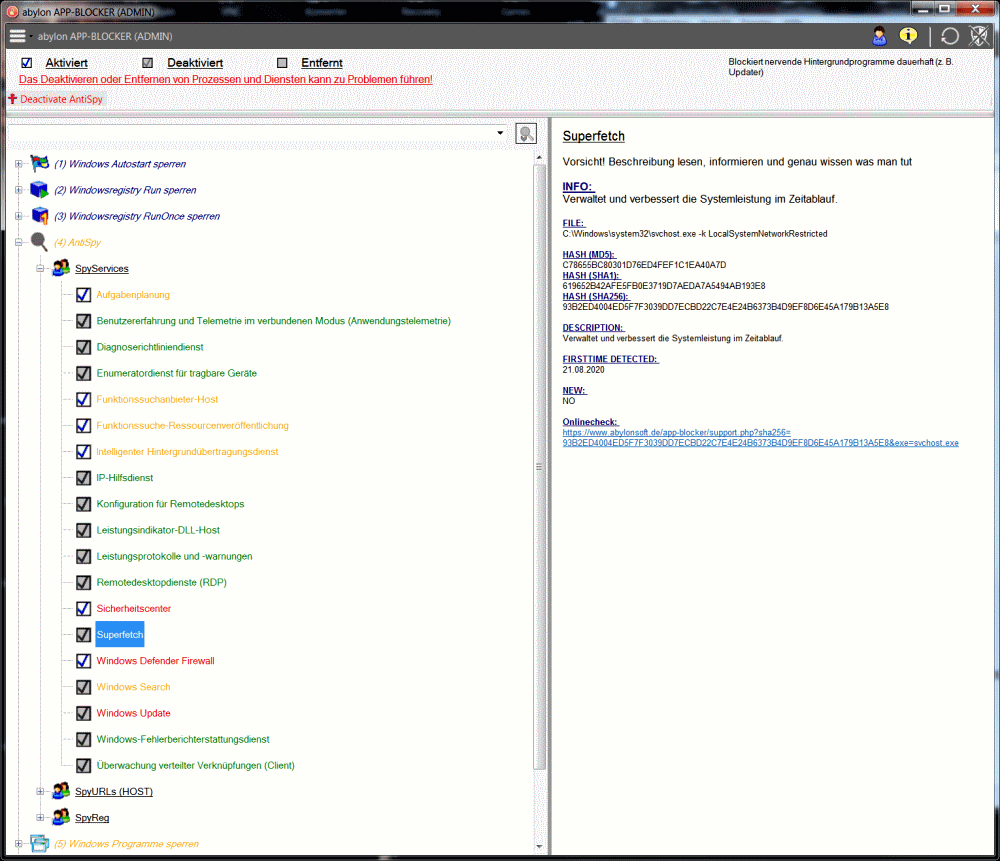Viewport: 1000px width, 861px height.
Task: Collapse the (4) AntiSpy node
Action: [x=18, y=242]
